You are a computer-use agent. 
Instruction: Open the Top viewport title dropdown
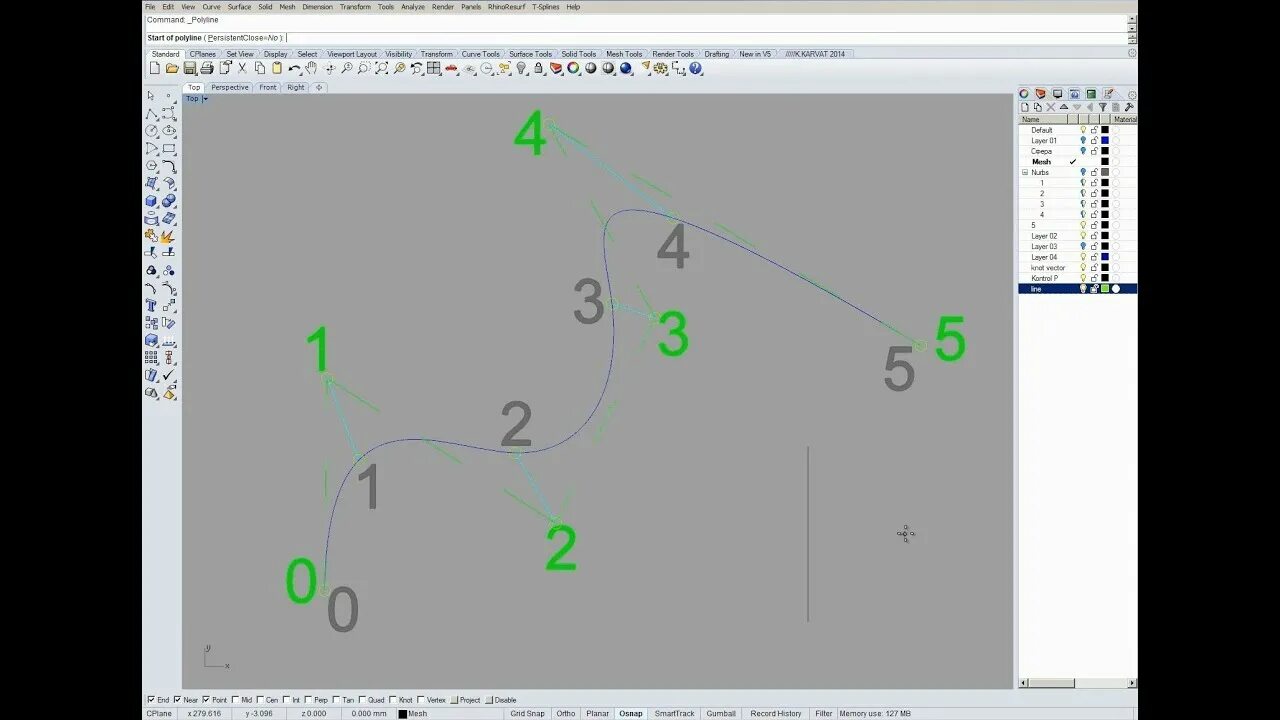coord(205,98)
